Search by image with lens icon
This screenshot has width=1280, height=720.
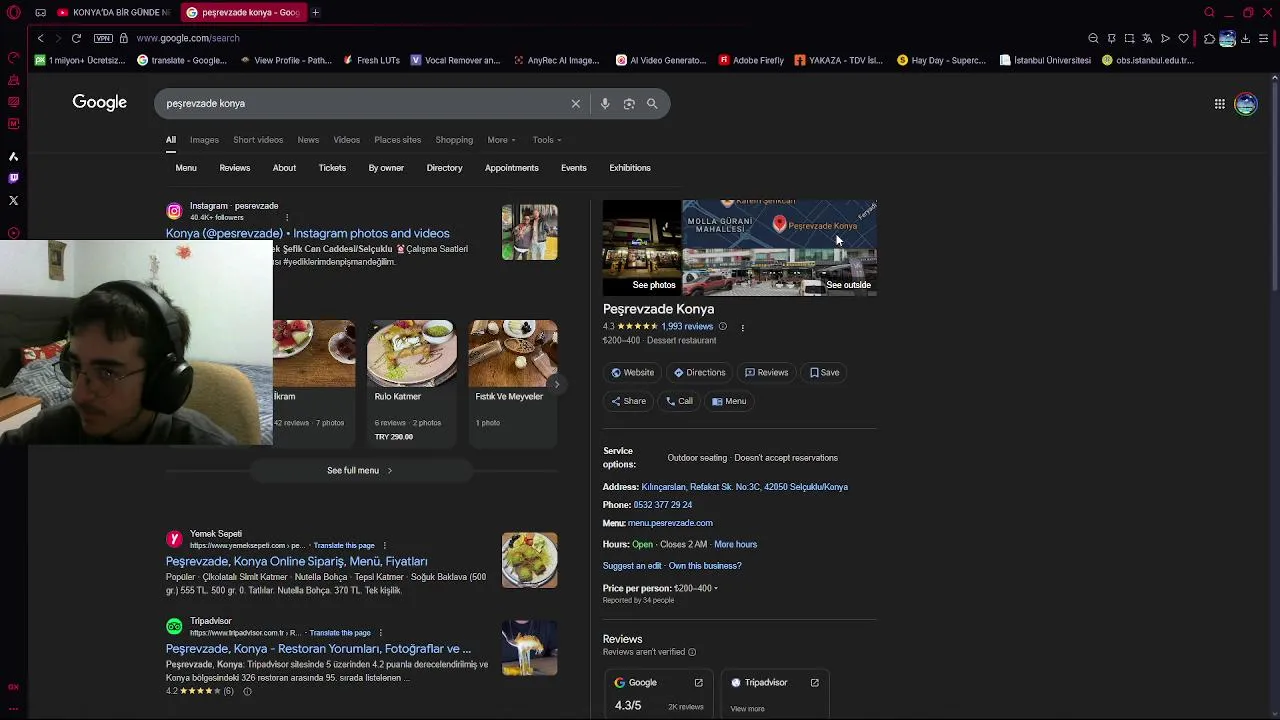629,103
